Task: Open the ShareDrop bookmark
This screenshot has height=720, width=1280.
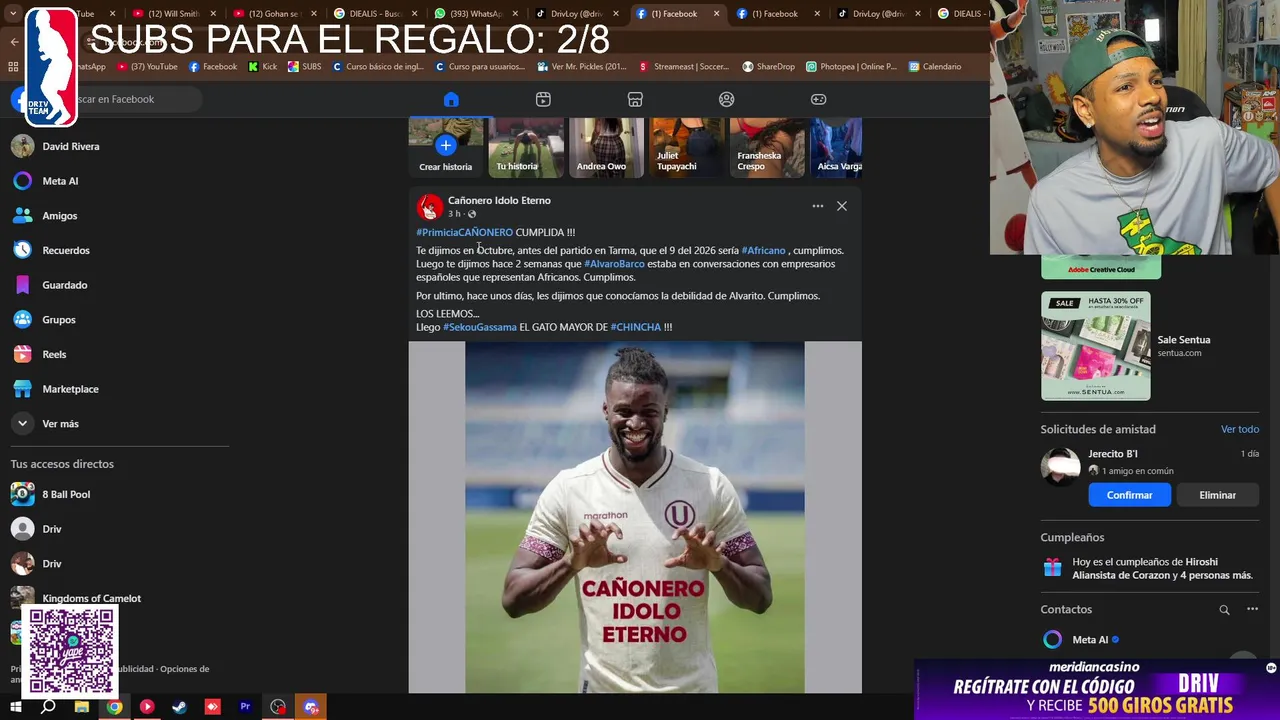Action: (769, 67)
